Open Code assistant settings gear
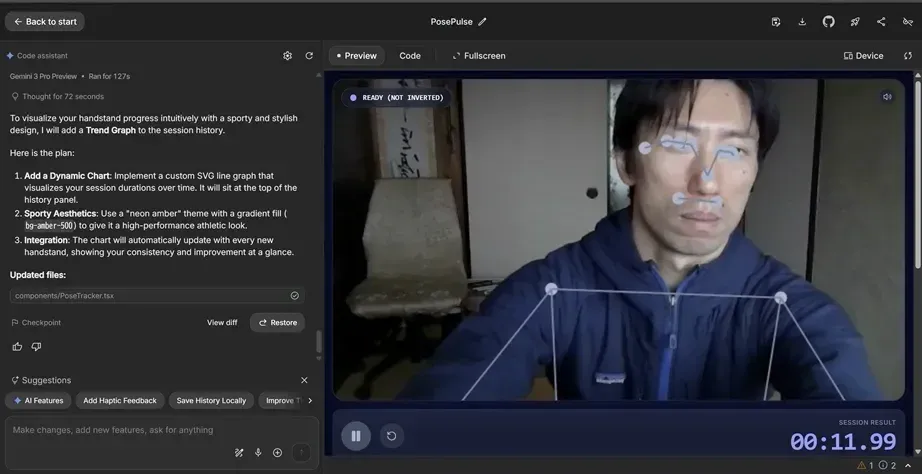 coord(288,56)
